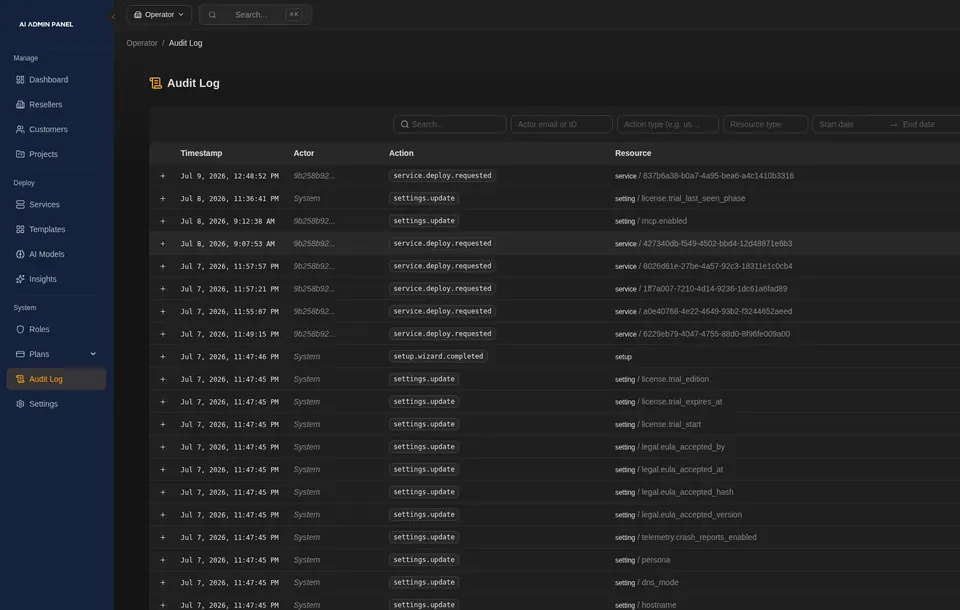Viewport: 960px width, 610px height.
Task: Open the Customers section
Action: click(56, 129)
